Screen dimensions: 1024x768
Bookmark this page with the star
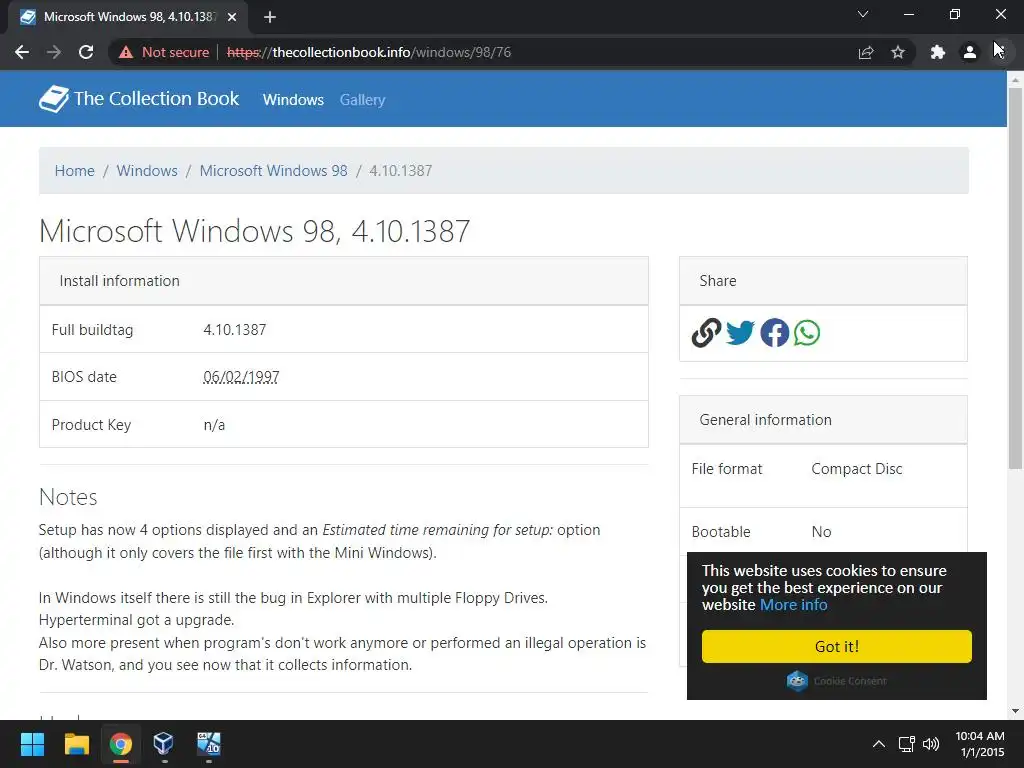[x=898, y=52]
